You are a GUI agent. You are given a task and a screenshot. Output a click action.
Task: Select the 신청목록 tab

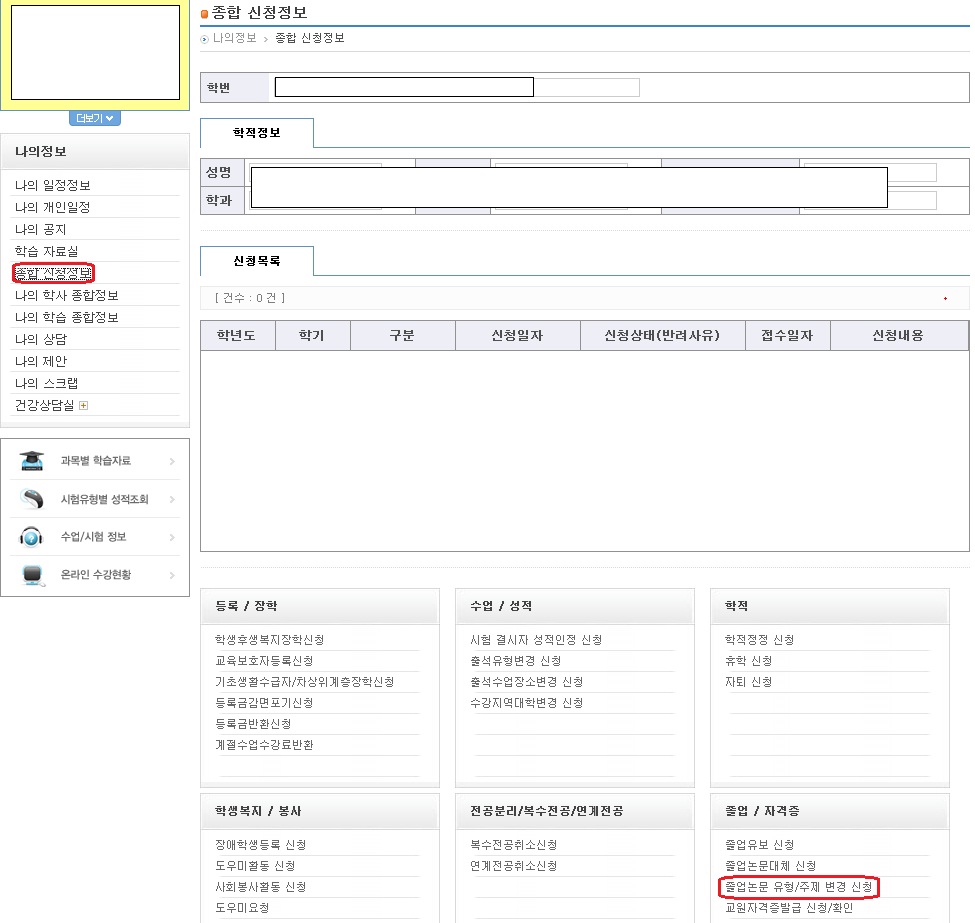click(x=257, y=261)
